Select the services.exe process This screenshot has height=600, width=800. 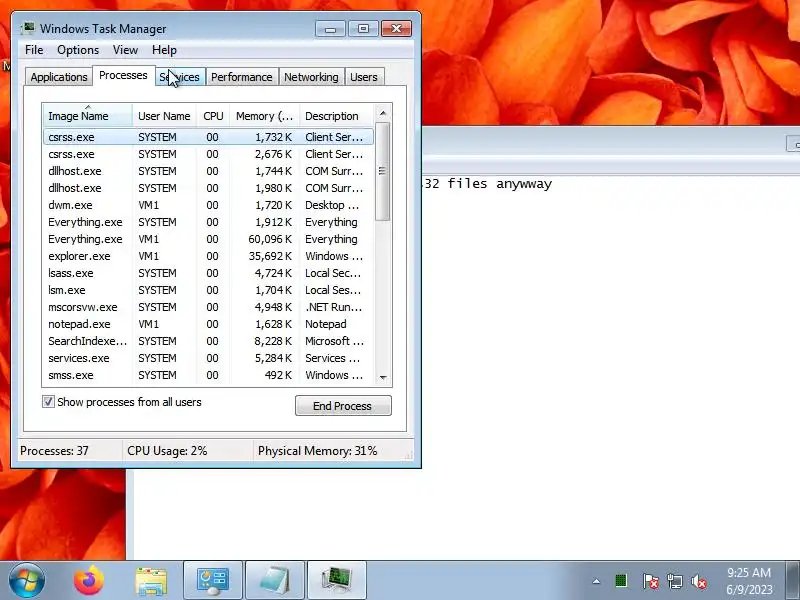tap(208, 358)
